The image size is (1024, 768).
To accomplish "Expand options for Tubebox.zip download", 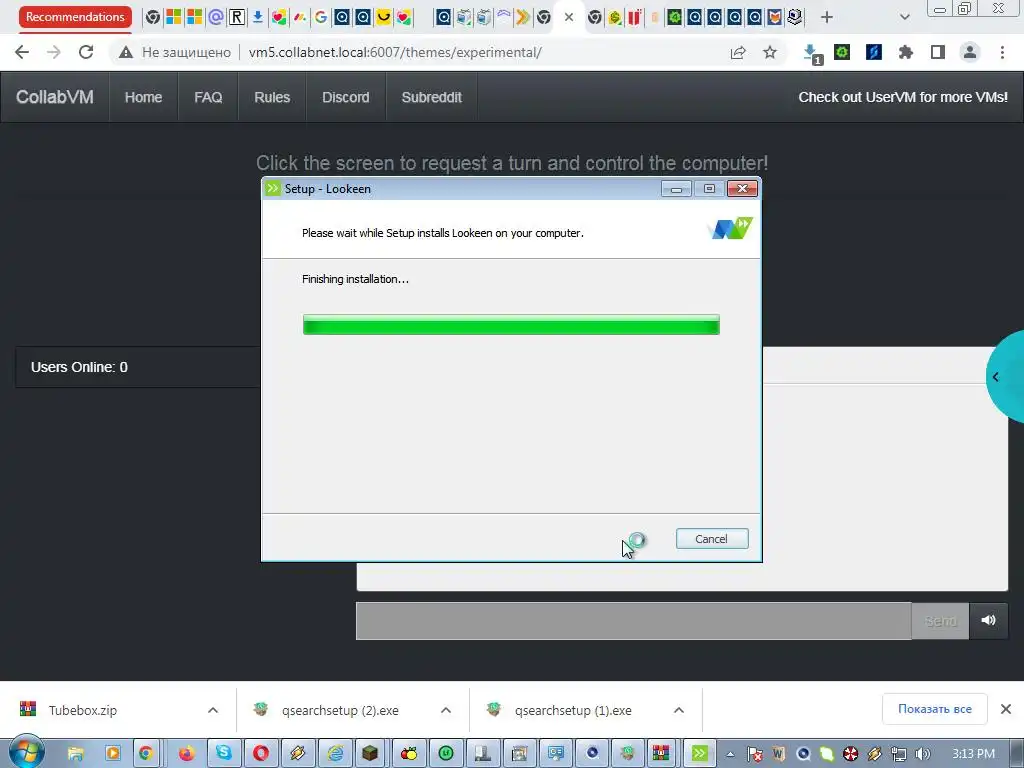I will click(213, 710).
